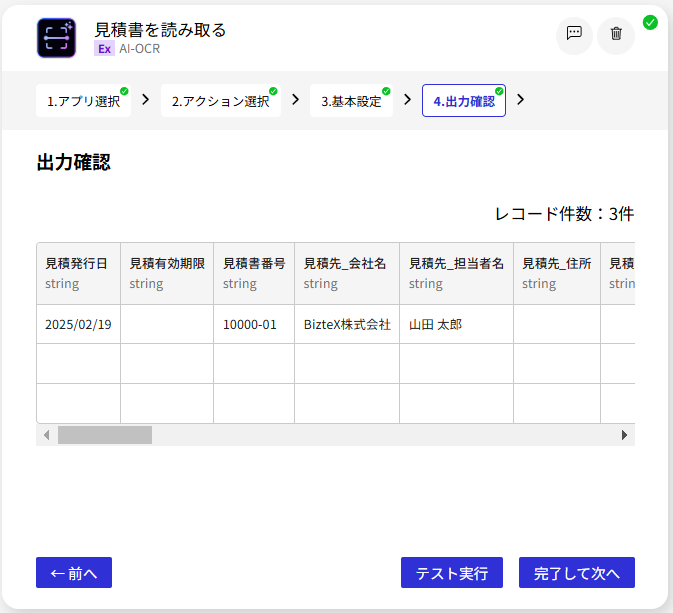This screenshot has width=673, height=613.
Task: Open step 3.基本設定
Action: click(x=351, y=101)
